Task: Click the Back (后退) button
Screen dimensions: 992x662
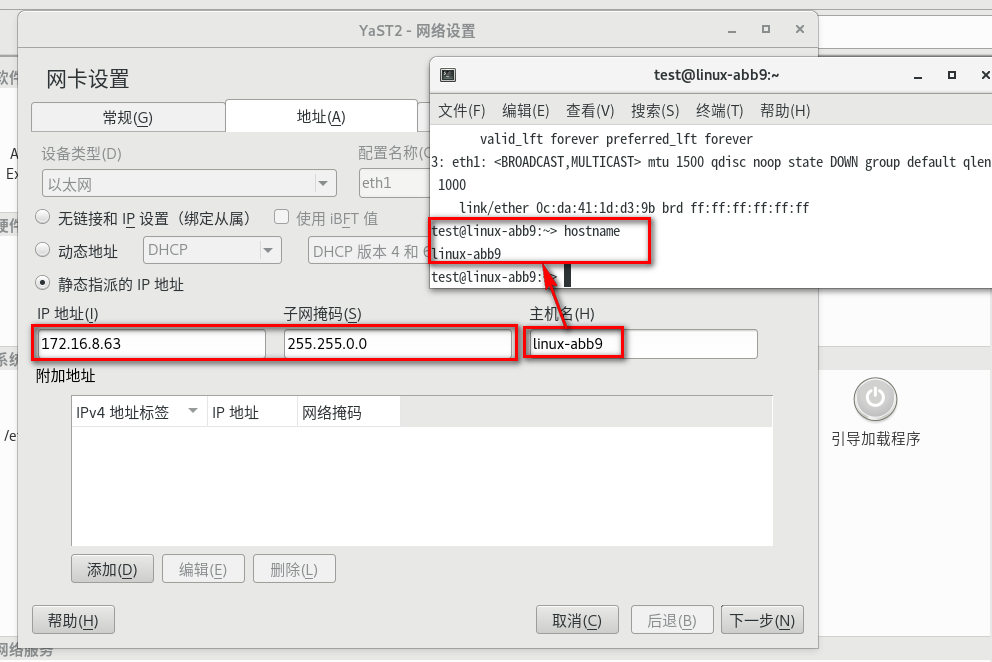Action: [672, 620]
